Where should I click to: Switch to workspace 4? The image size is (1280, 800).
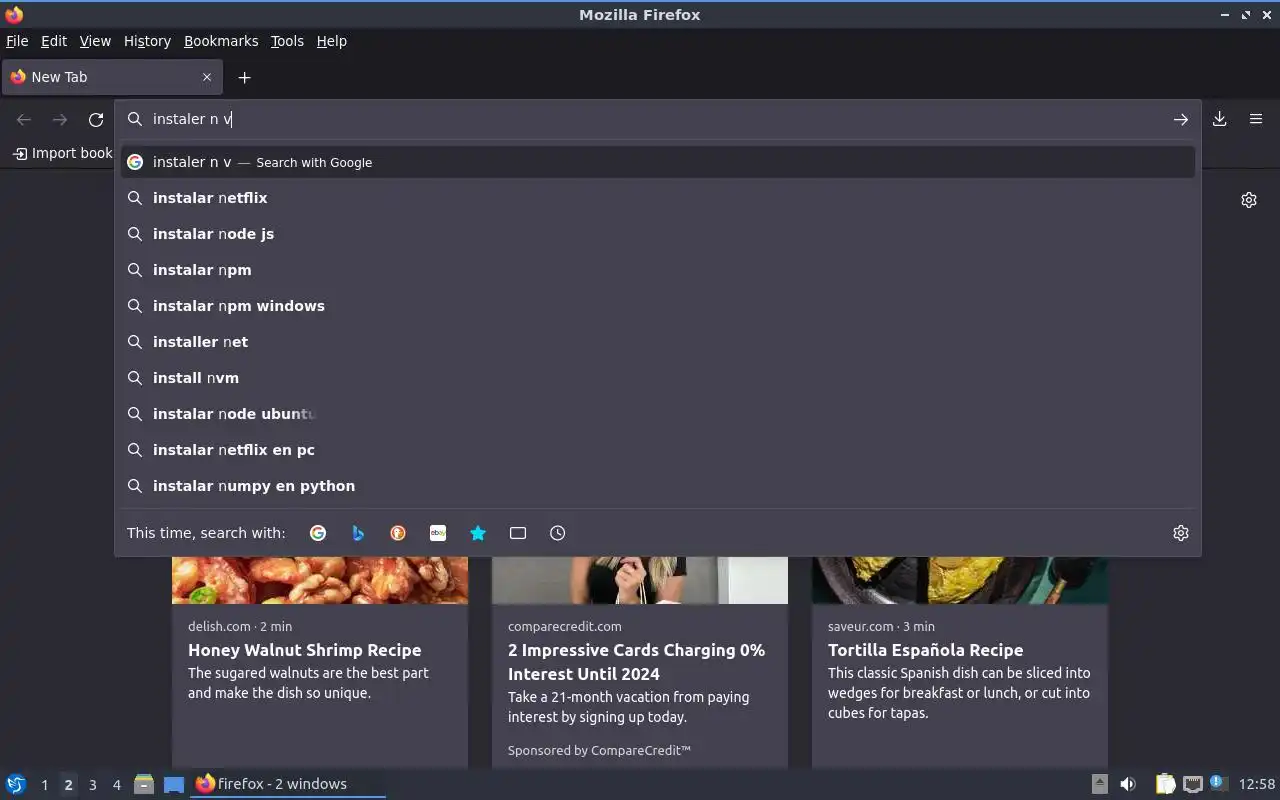point(116,785)
